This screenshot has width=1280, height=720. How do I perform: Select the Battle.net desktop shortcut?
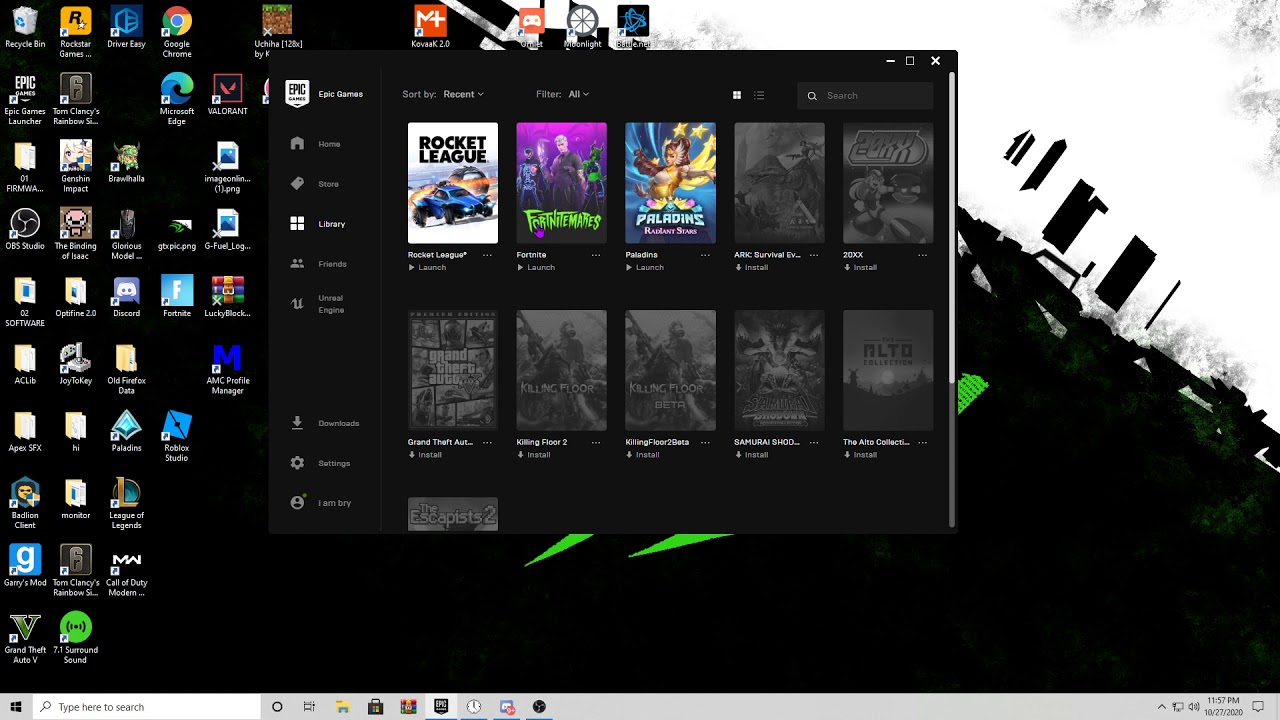(x=633, y=27)
